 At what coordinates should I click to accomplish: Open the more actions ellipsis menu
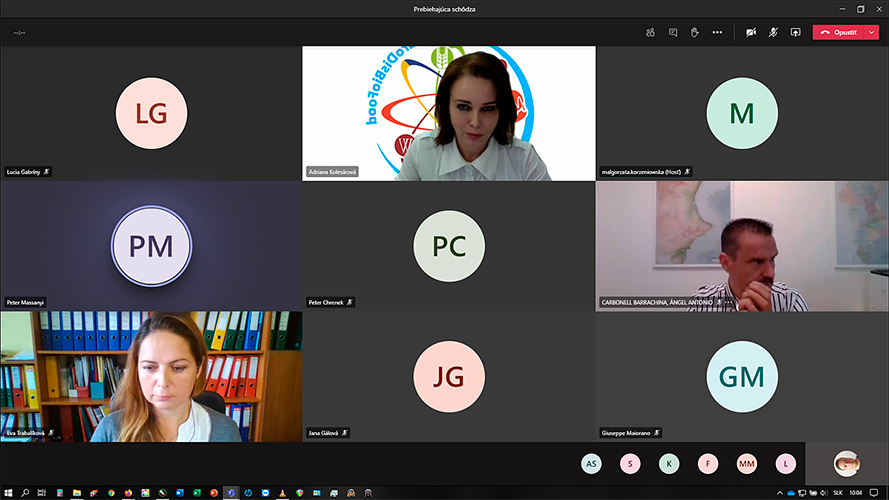[717, 32]
